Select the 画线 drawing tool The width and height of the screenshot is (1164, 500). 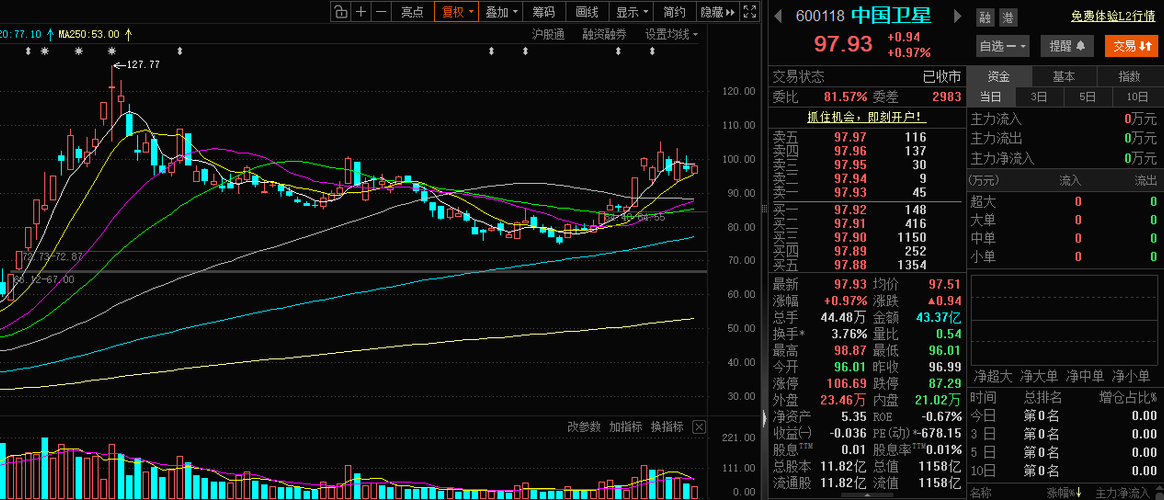pyautogui.click(x=587, y=11)
